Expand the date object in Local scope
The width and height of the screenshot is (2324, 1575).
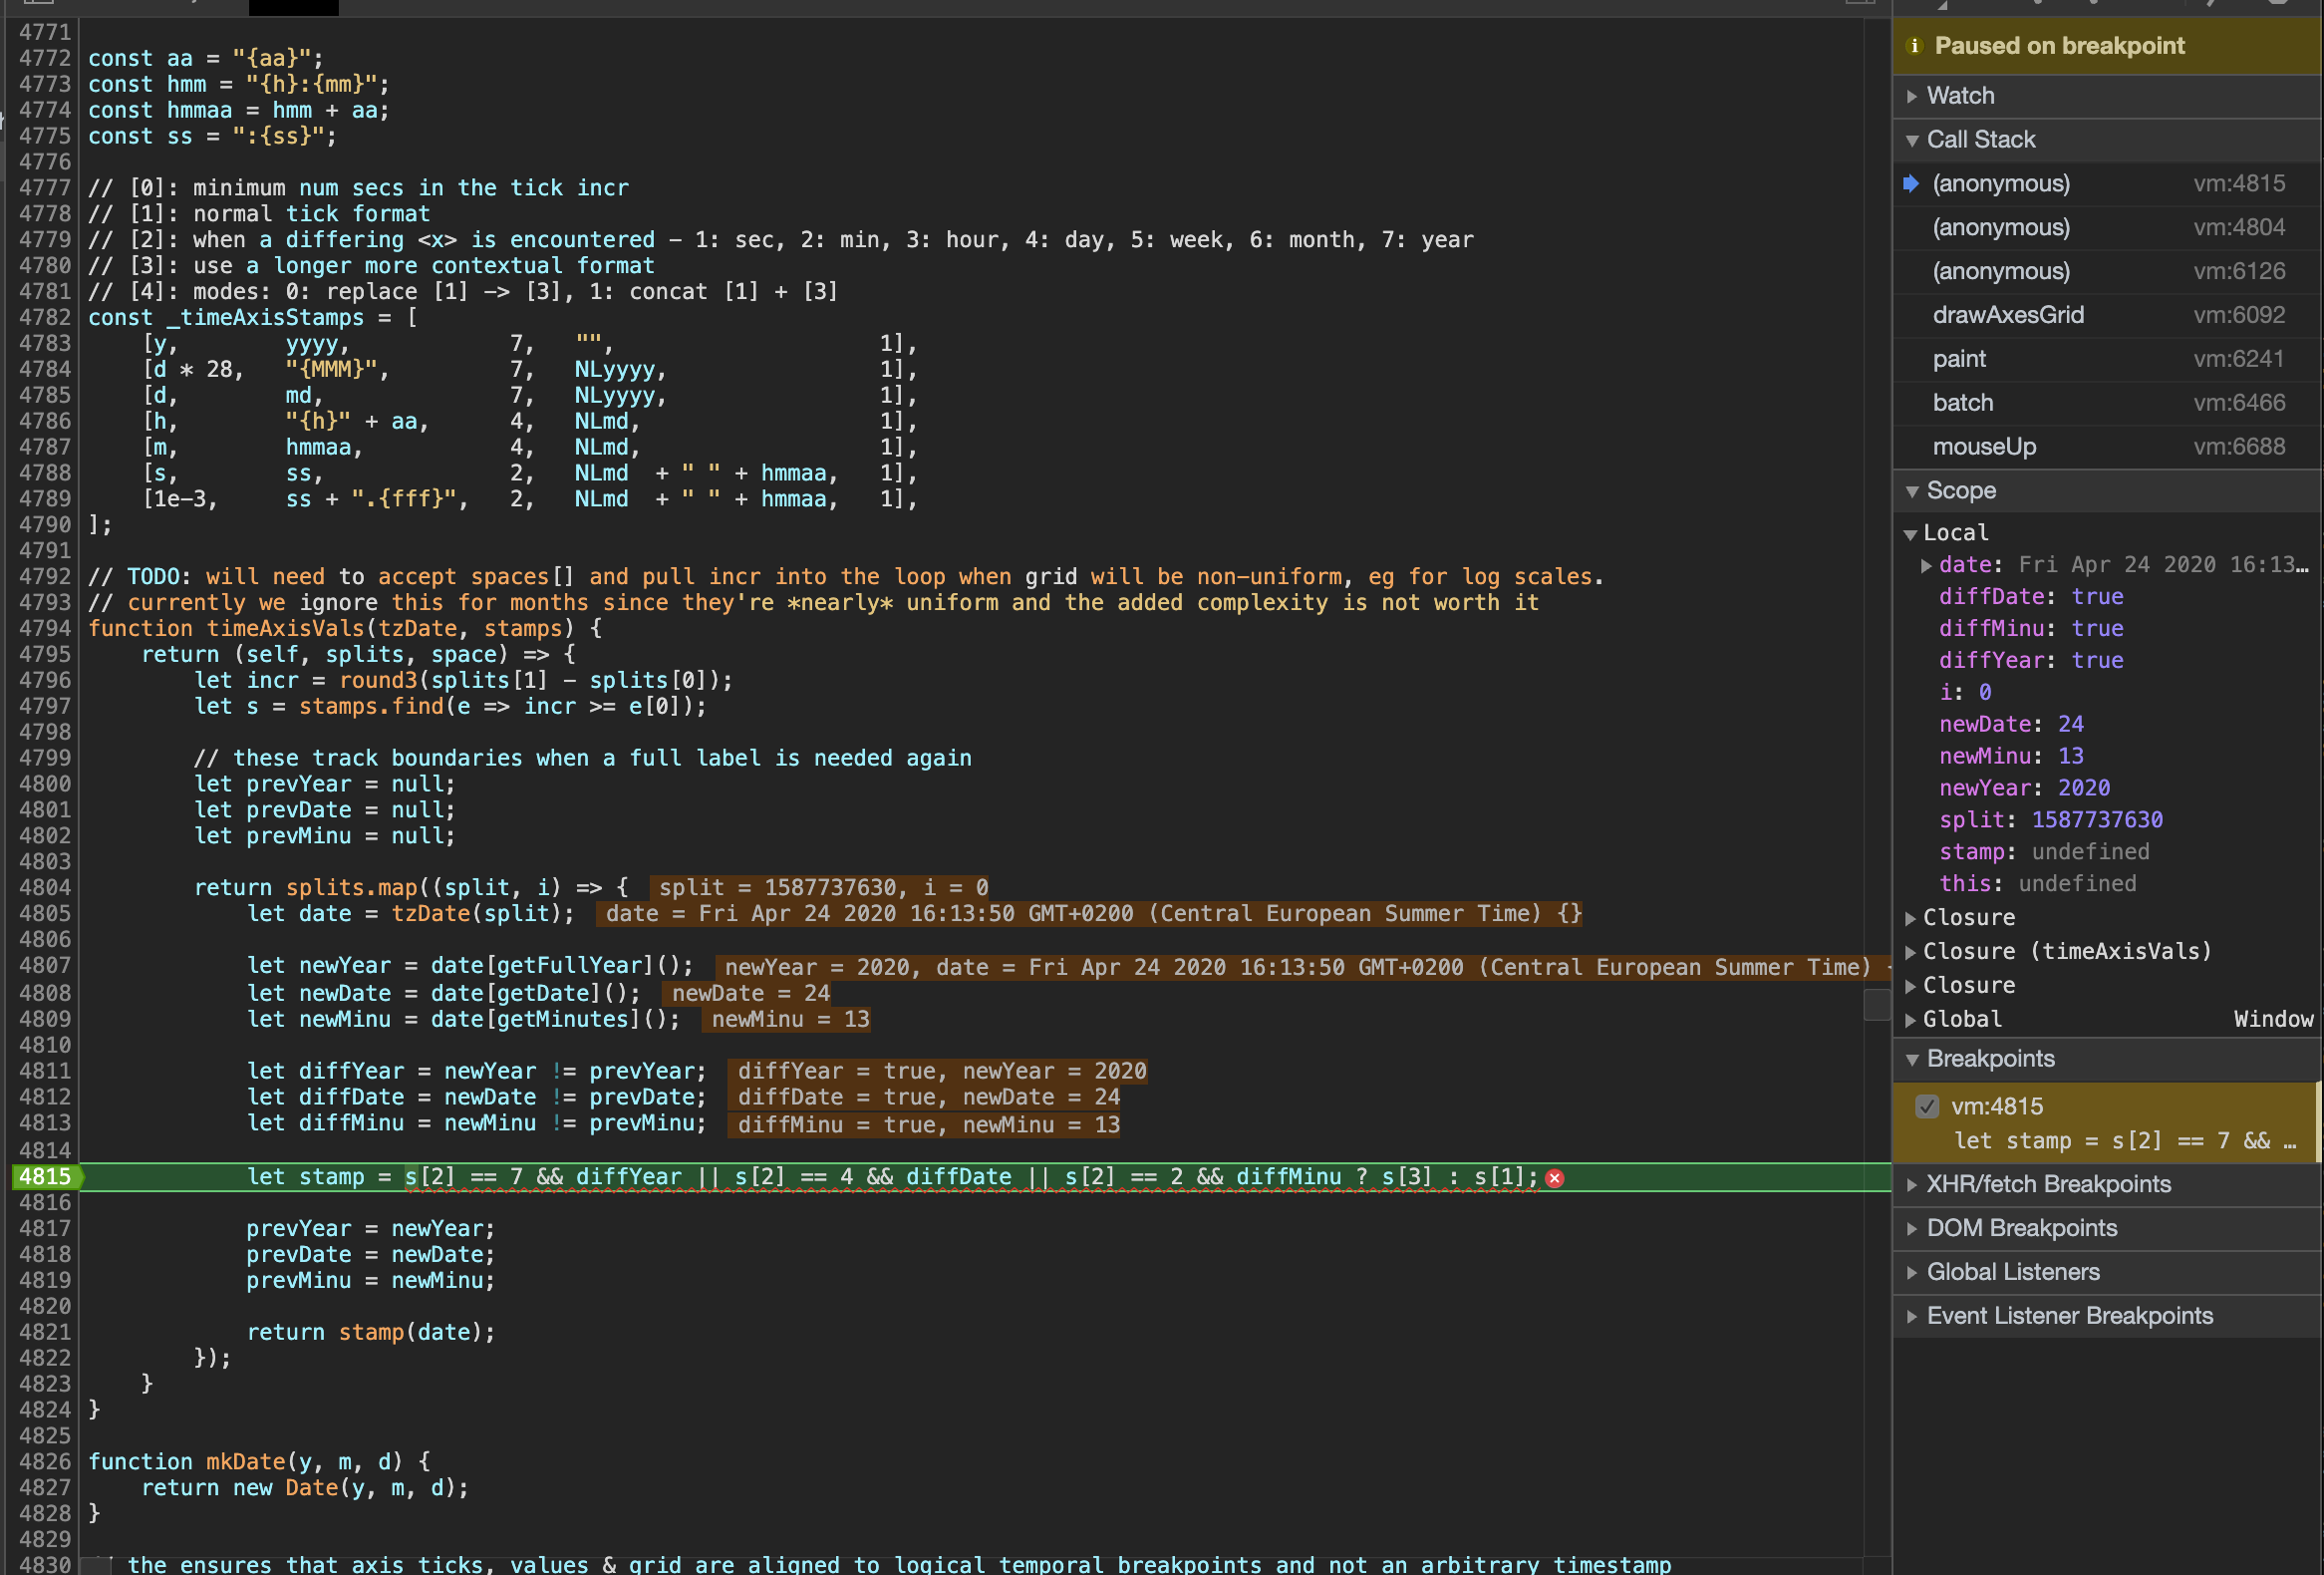[x=1926, y=566]
